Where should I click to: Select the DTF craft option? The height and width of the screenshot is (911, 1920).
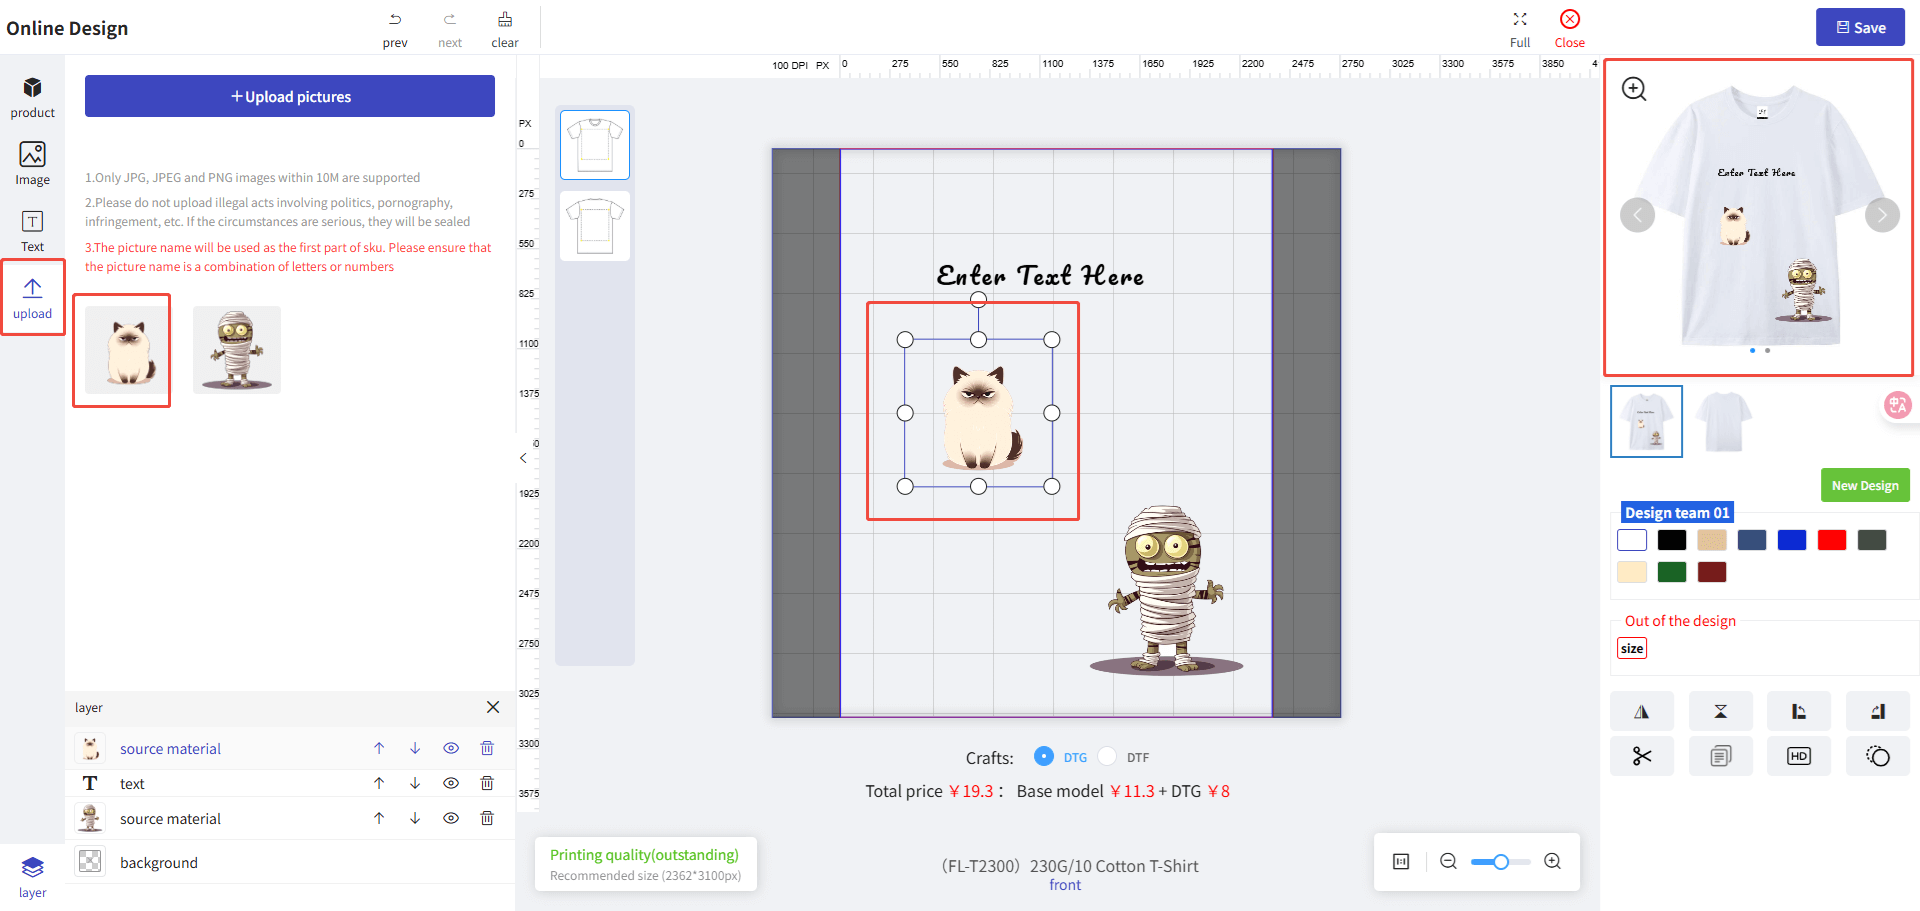click(1108, 757)
